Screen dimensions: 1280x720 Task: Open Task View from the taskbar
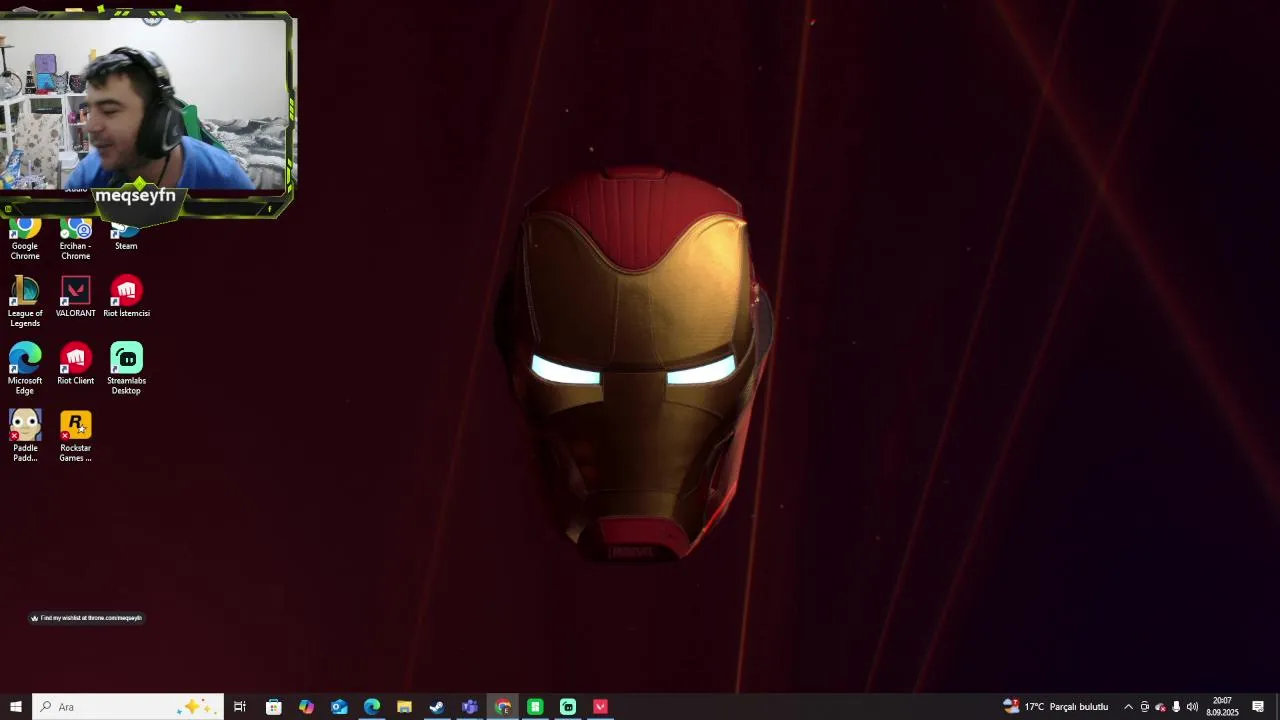click(x=240, y=707)
